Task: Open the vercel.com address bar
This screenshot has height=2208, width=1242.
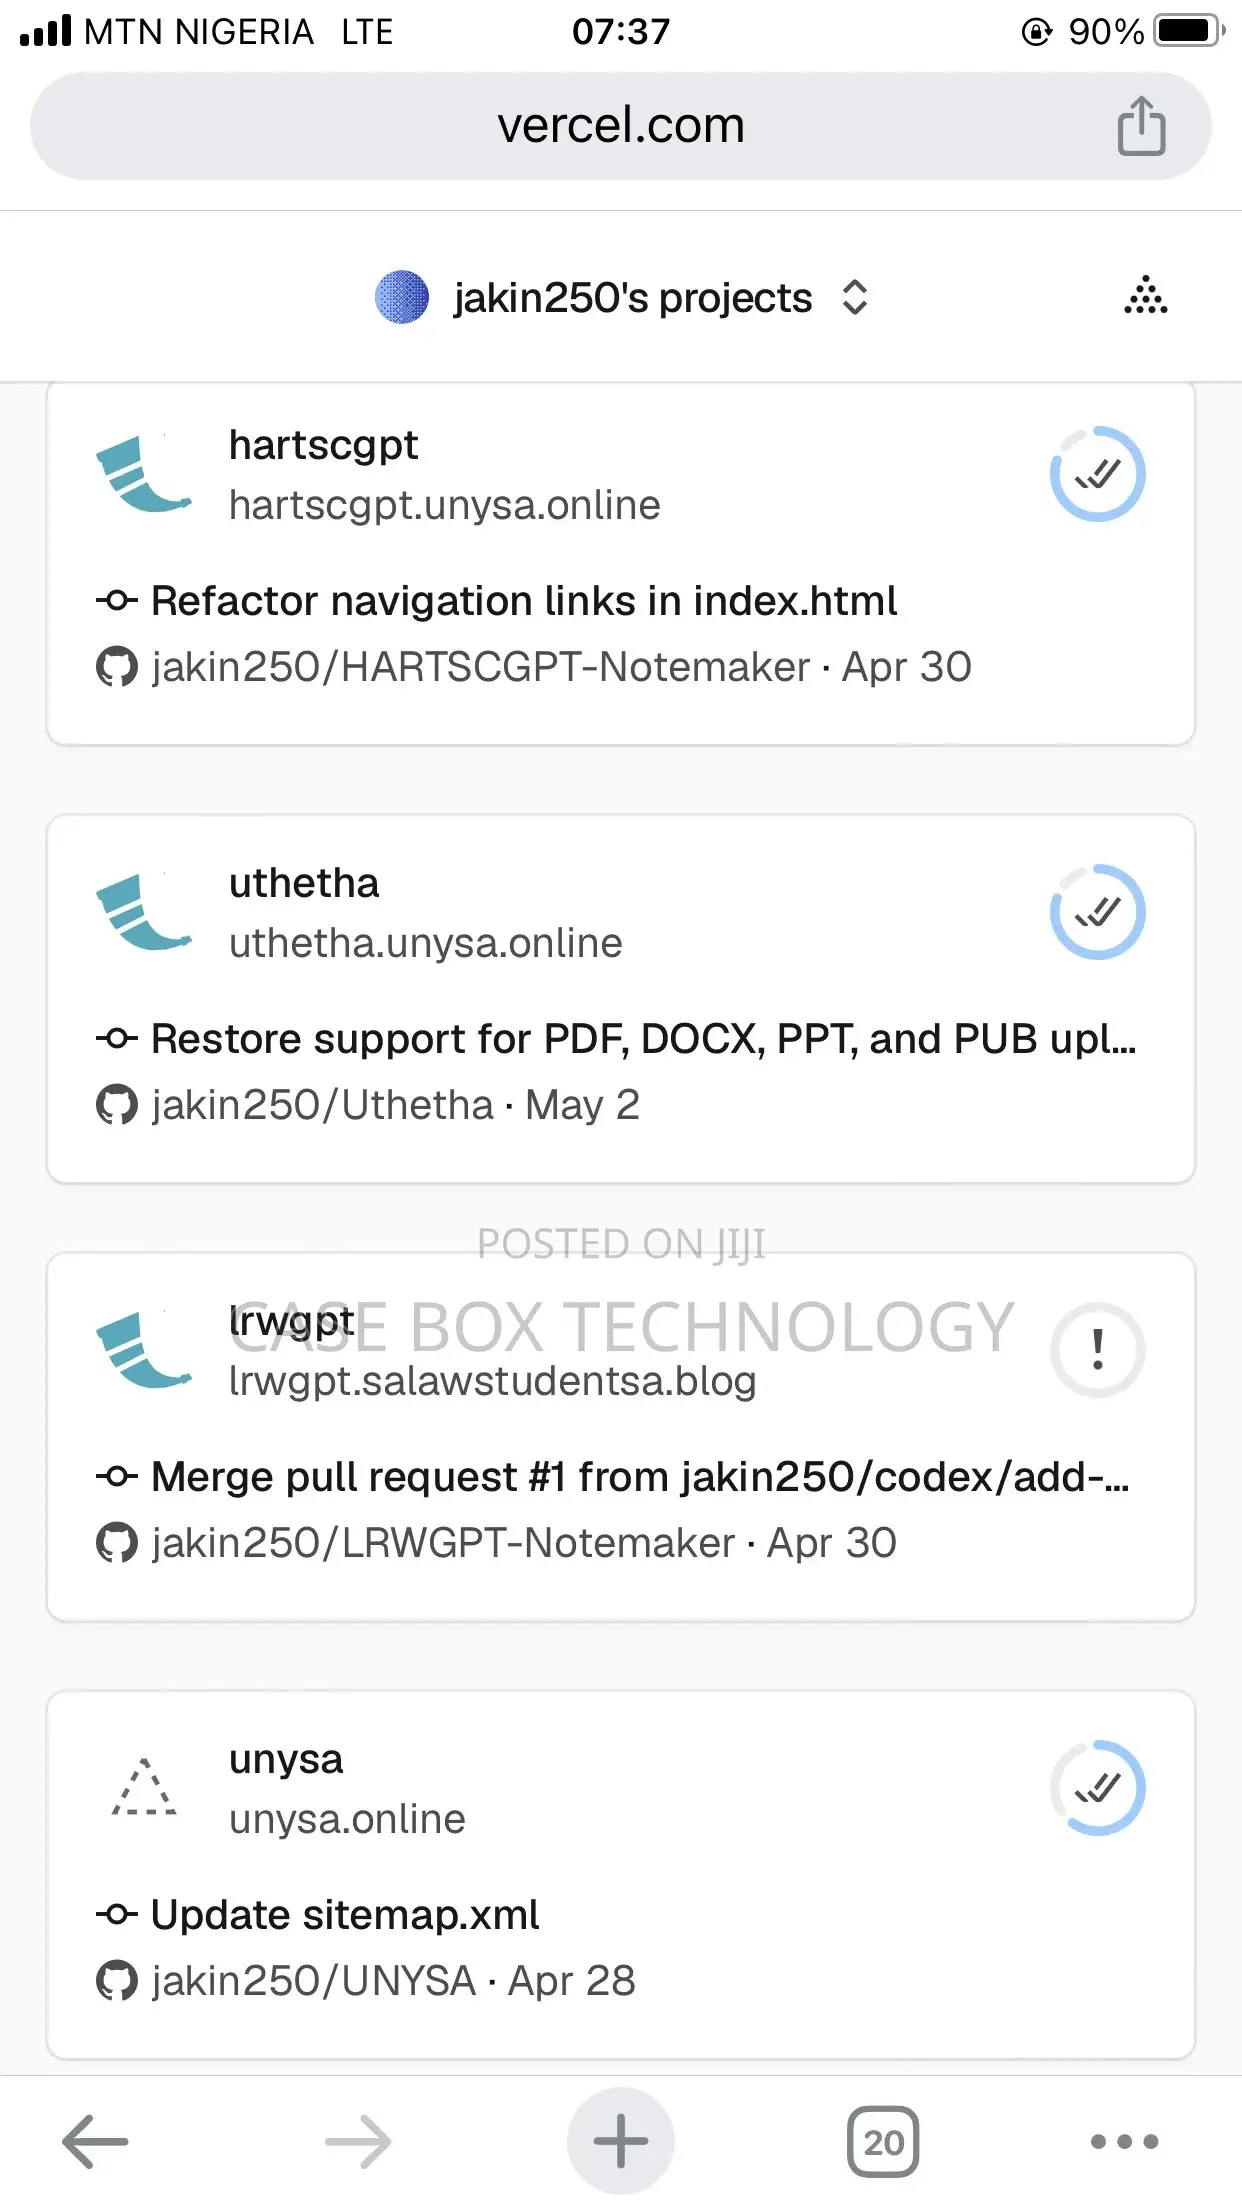Action: click(620, 126)
